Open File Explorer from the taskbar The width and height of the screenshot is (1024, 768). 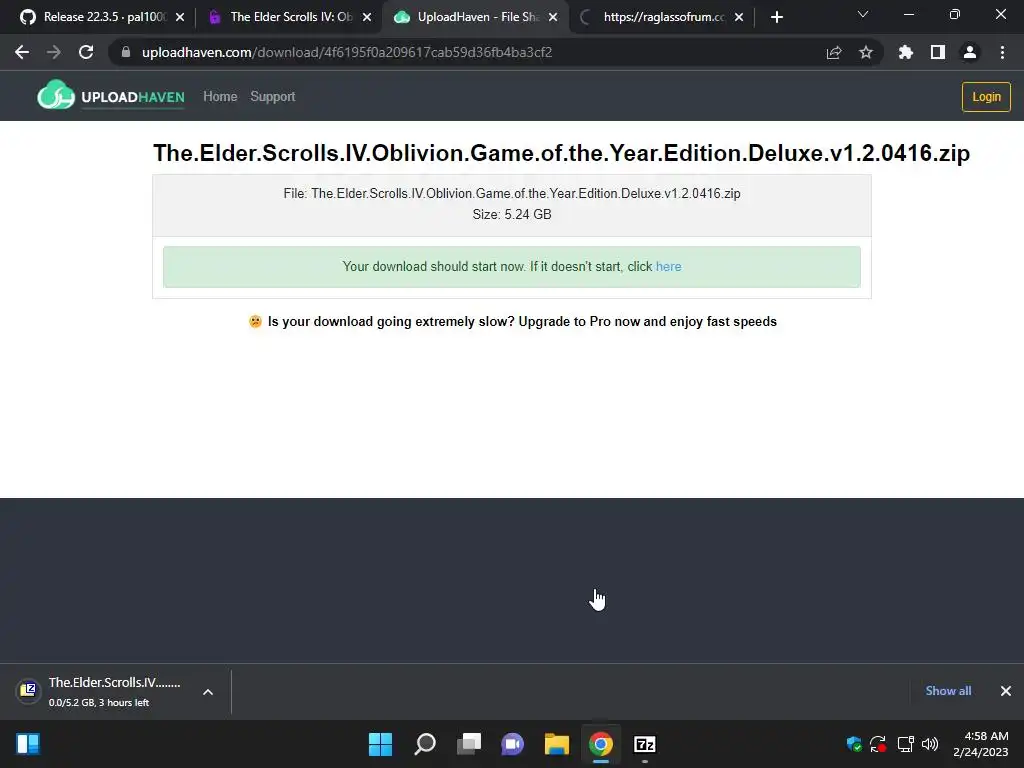click(556, 744)
